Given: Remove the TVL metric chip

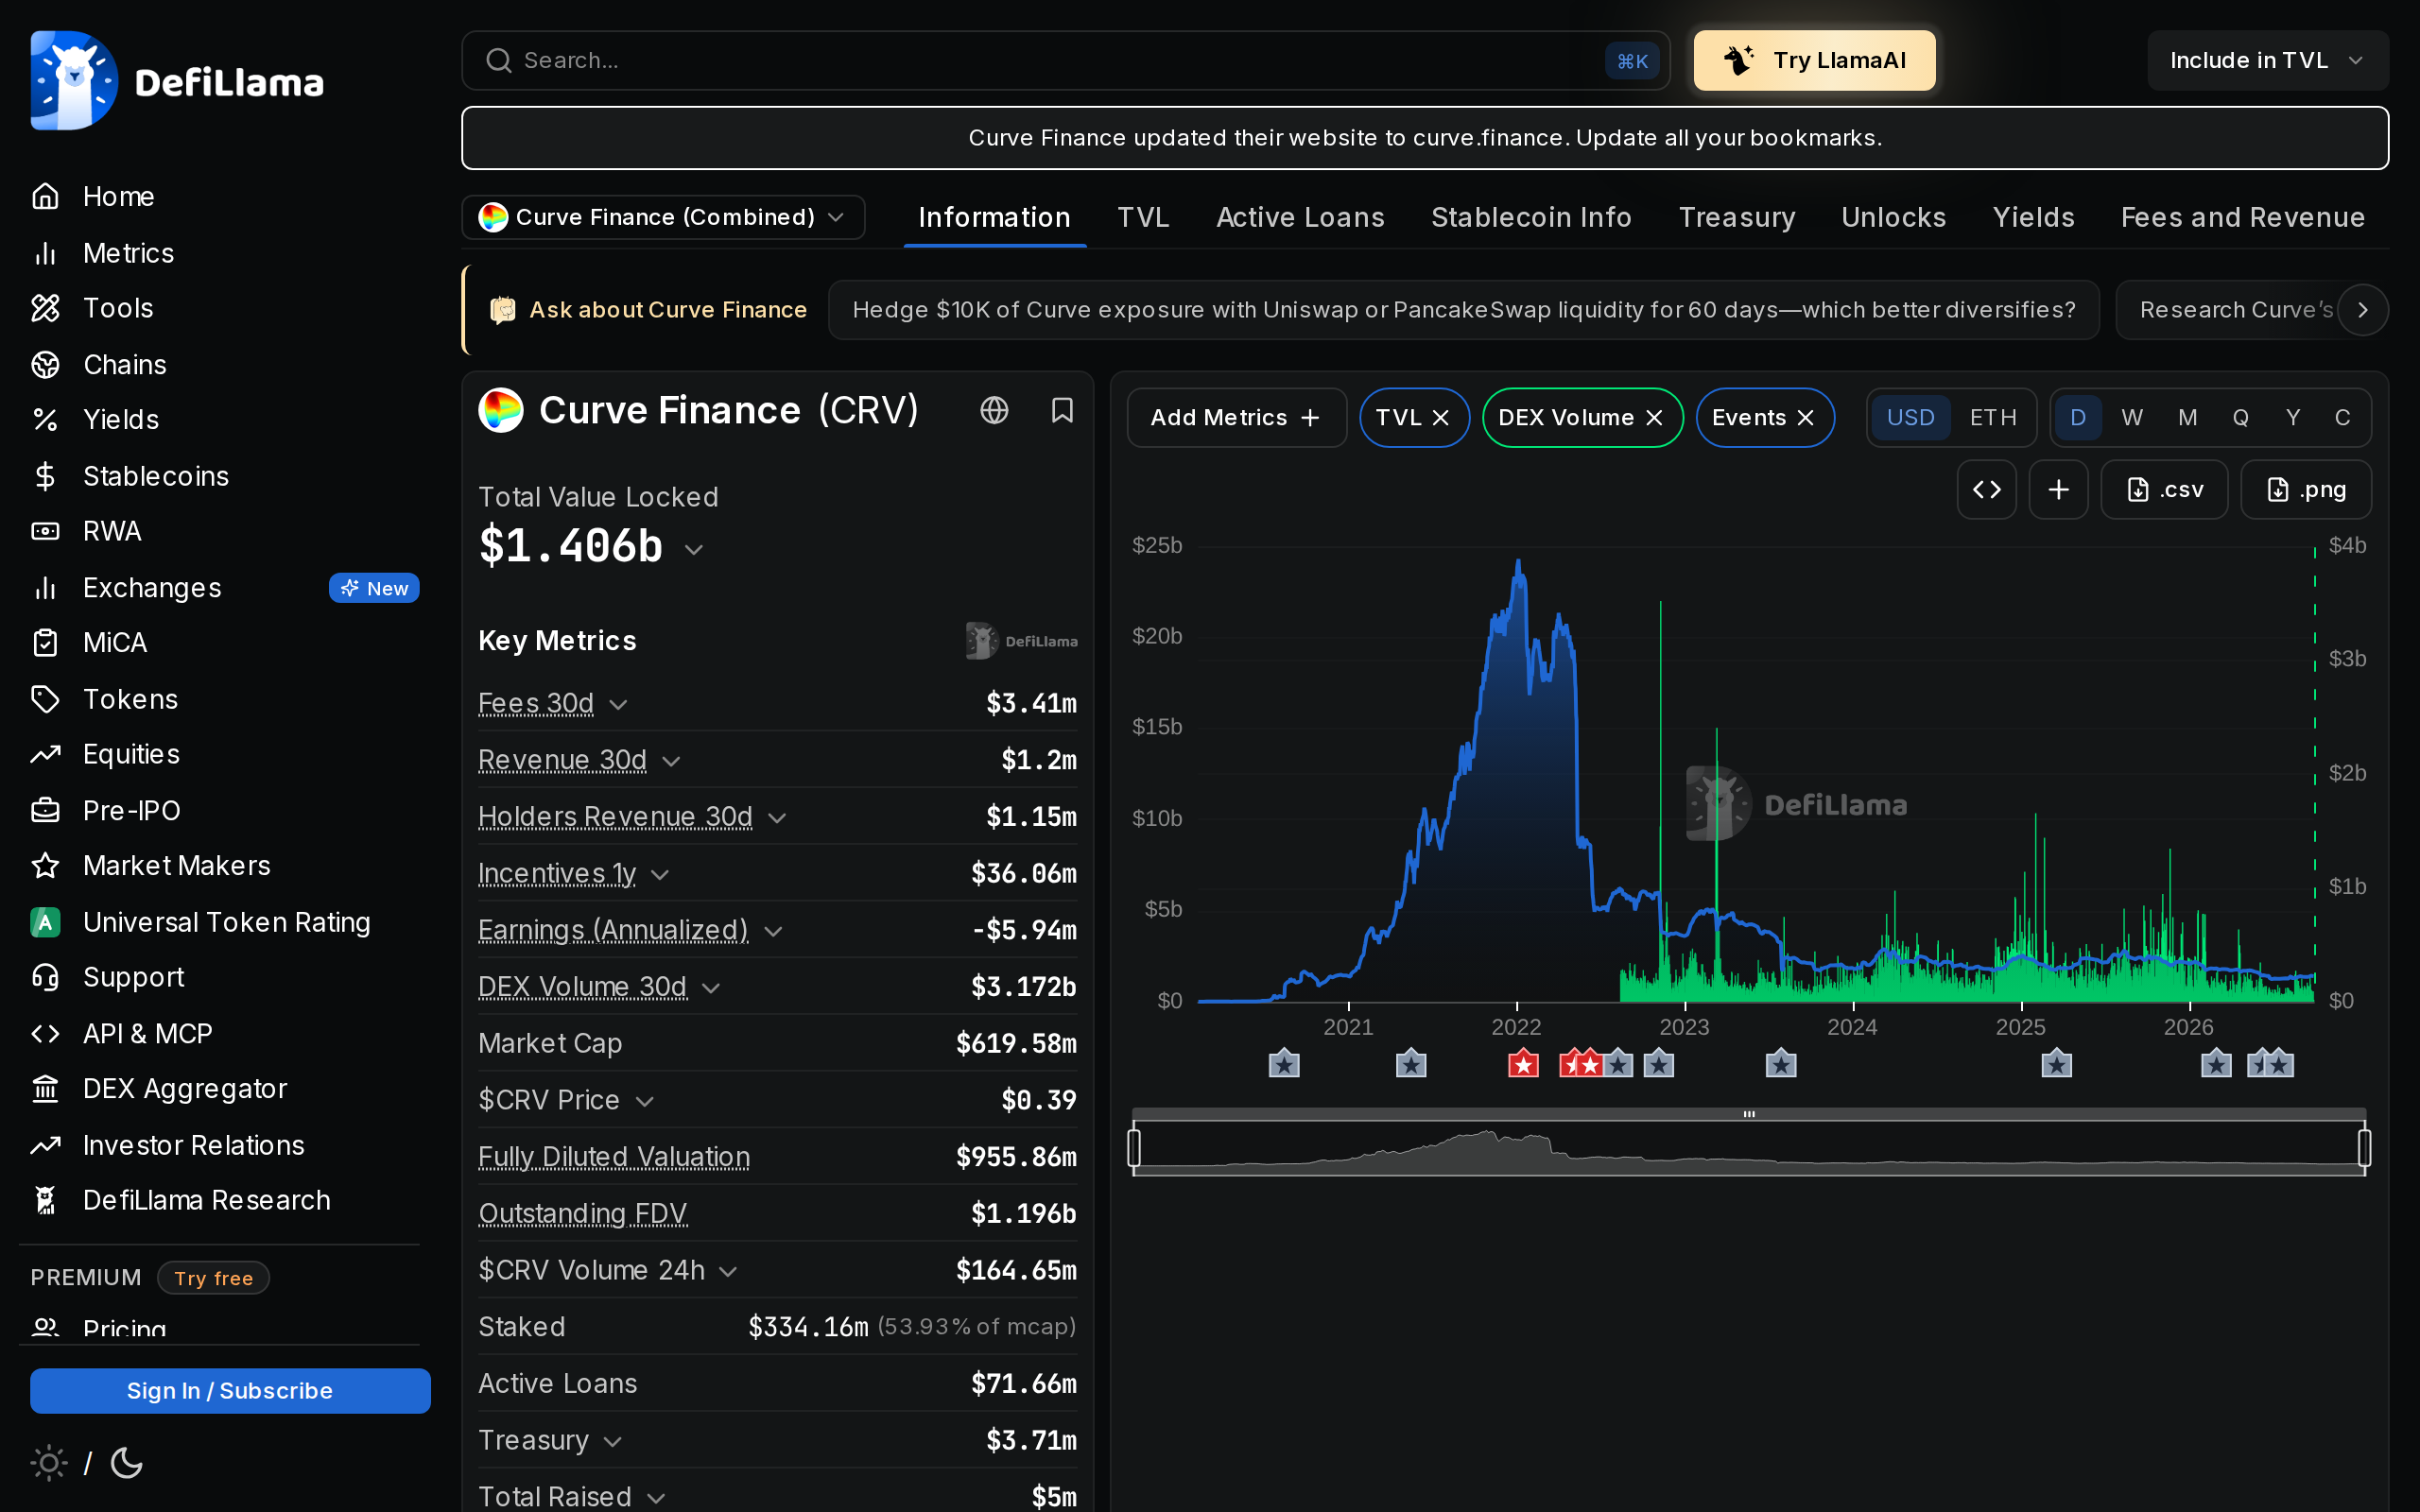Looking at the screenshot, I should tap(1440, 418).
